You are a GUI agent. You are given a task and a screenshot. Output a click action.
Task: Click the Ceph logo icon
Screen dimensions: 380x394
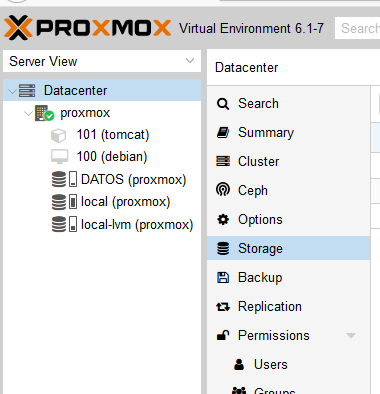223,190
